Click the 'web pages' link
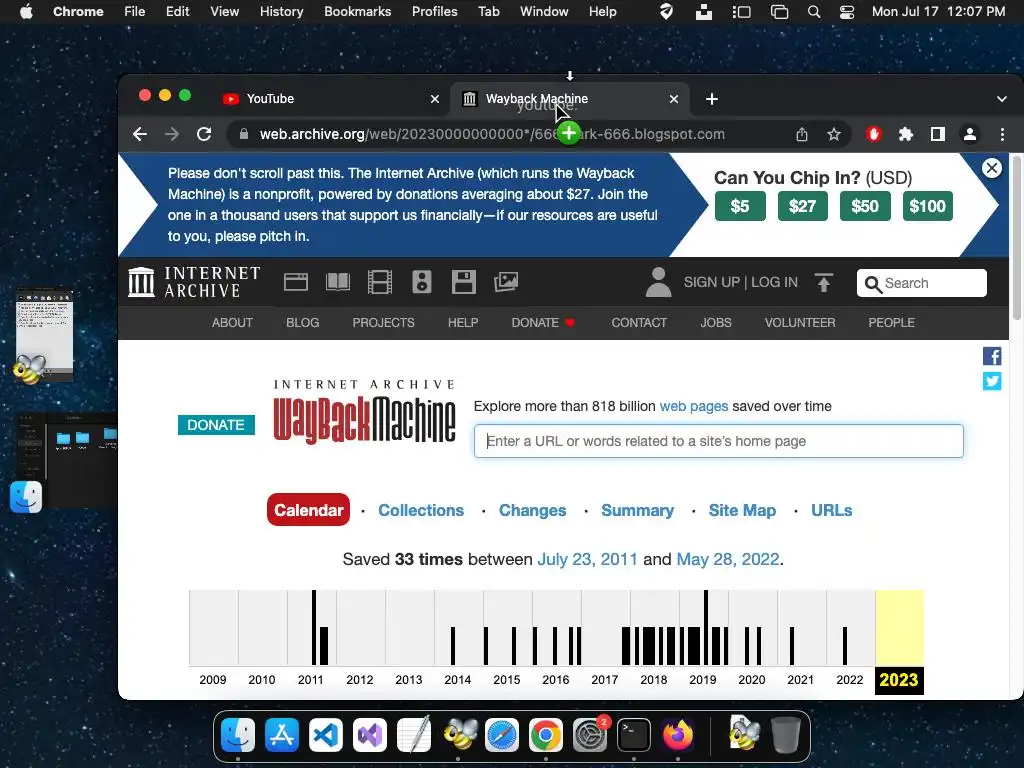This screenshot has height=768, width=1024. point(694,406)
